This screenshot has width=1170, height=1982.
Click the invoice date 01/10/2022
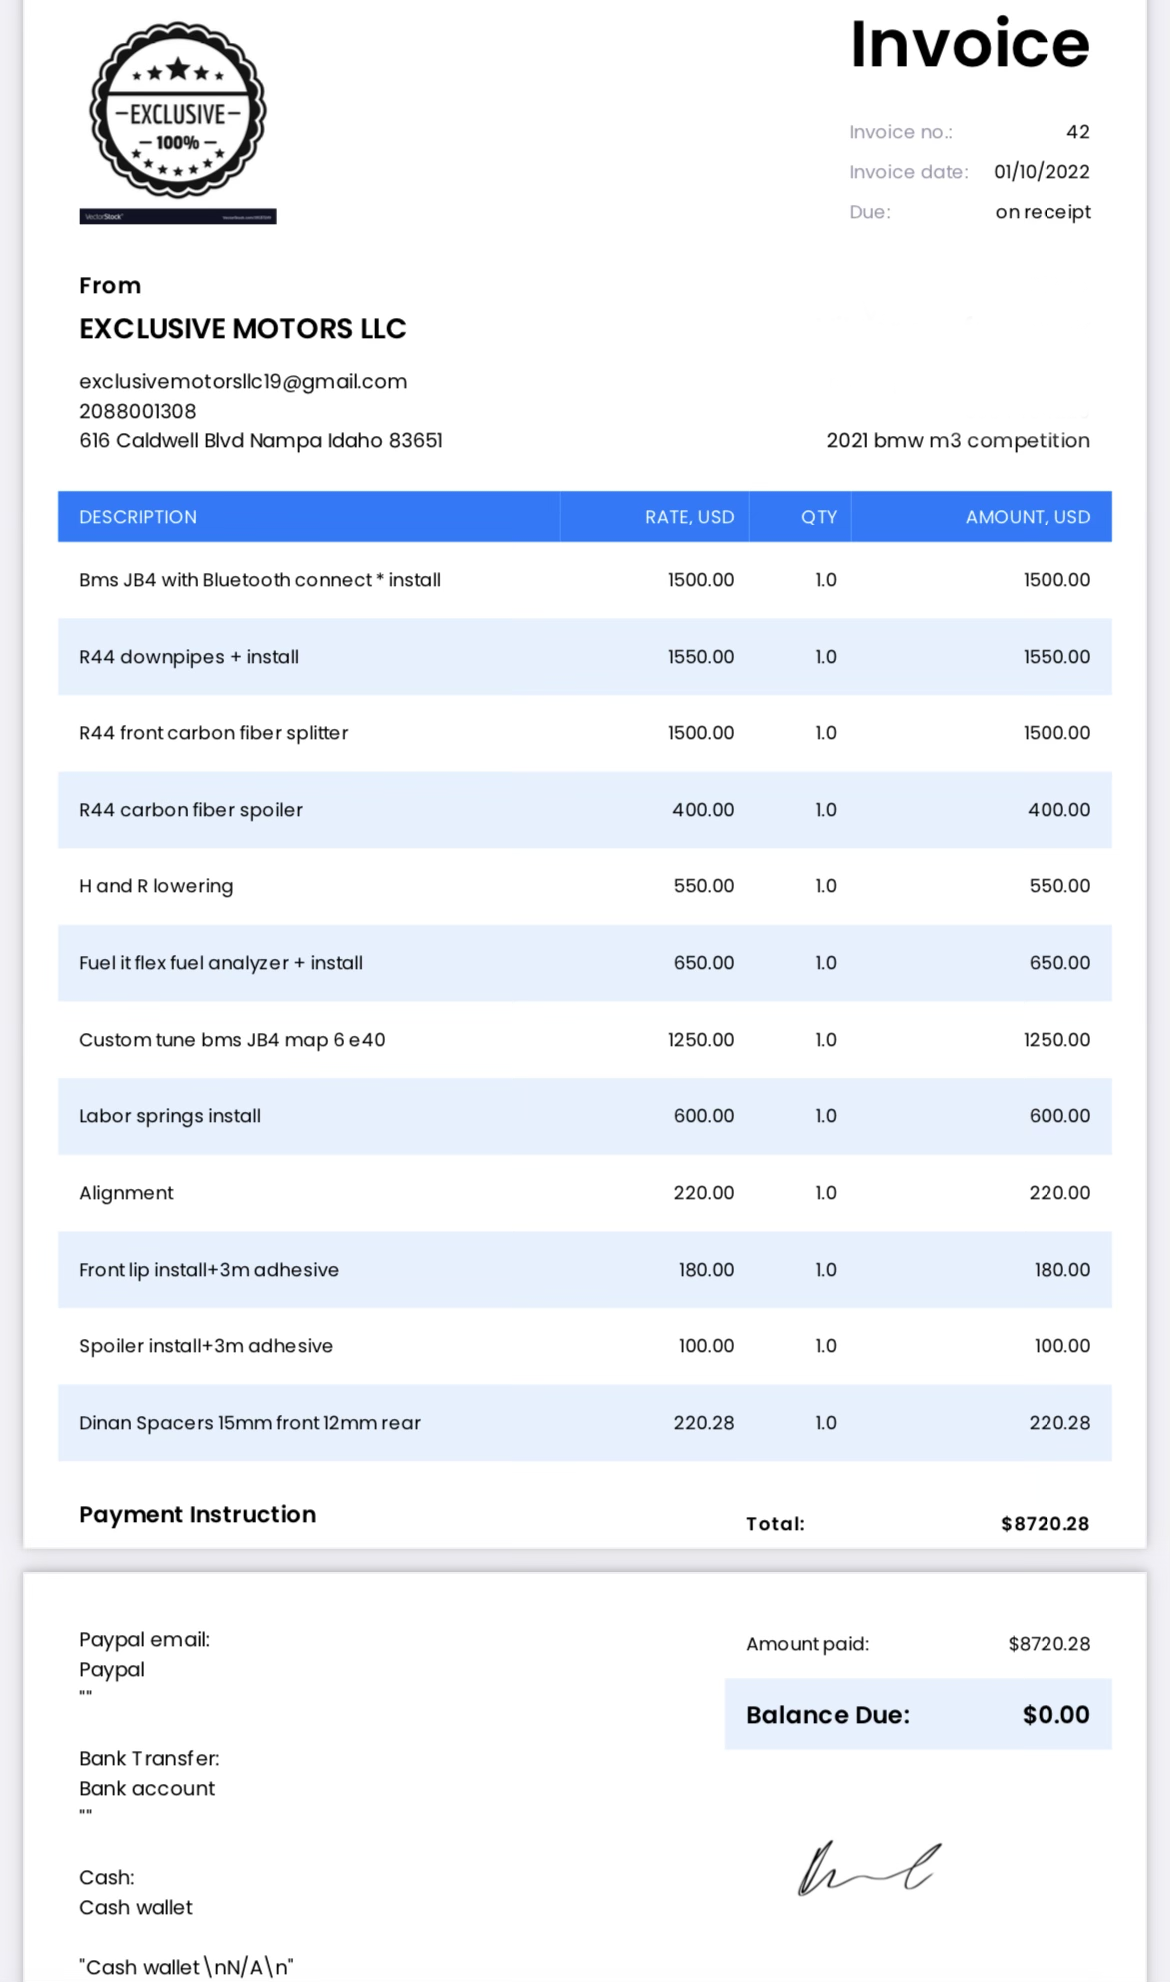[1041, 172]
